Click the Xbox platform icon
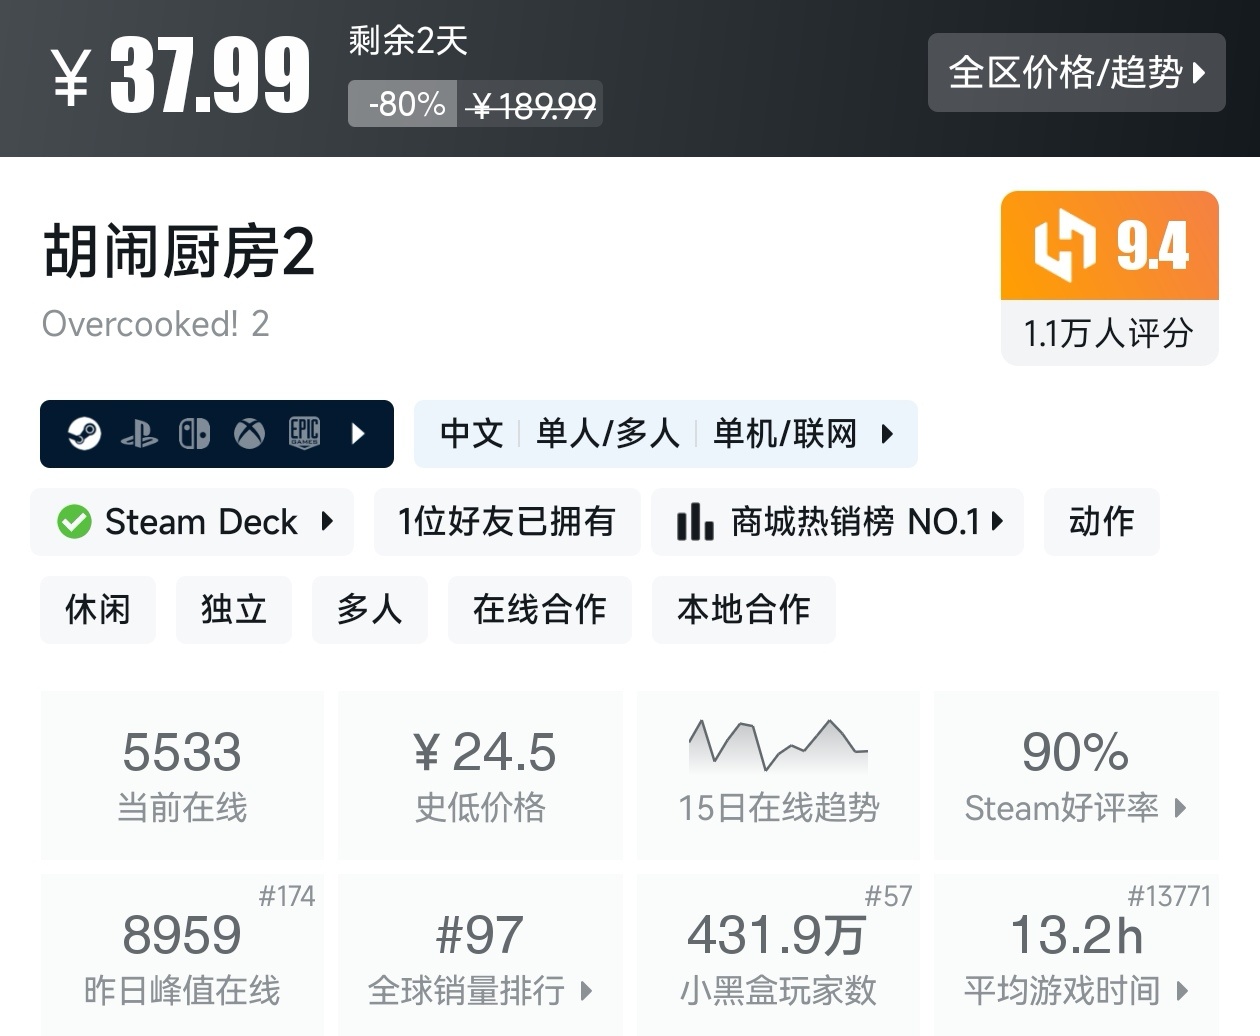The width and height of the screenshot is (1260, 1036). coord(249,434)
